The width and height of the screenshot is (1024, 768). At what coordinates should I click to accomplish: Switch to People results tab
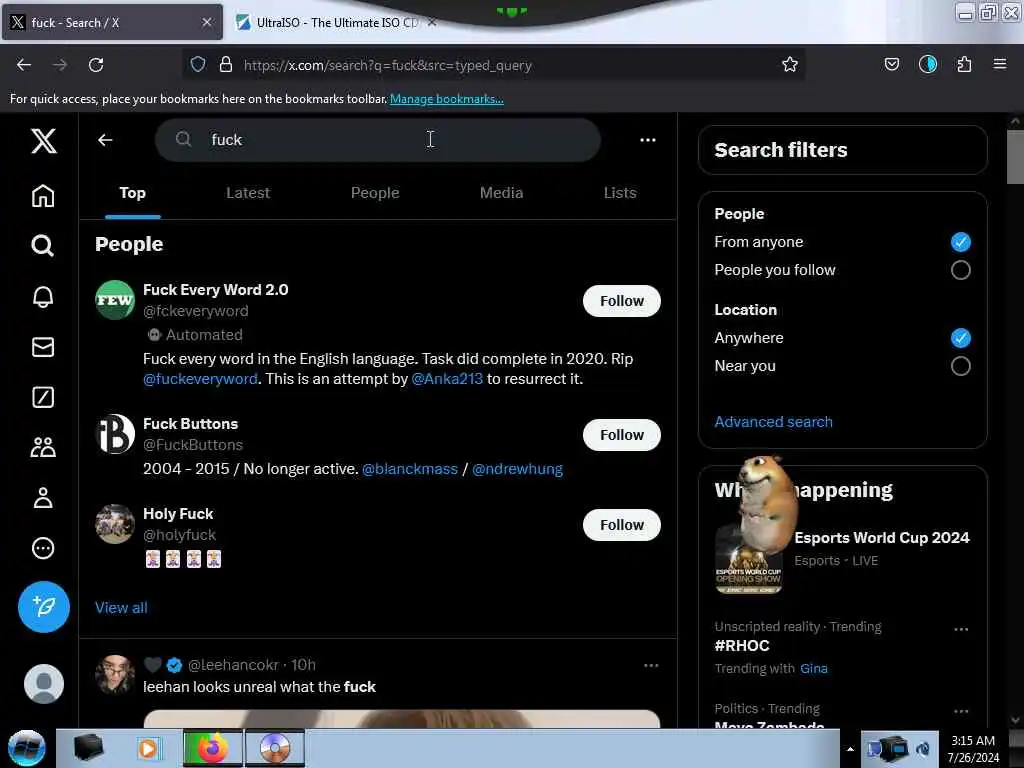click(375, 193)
